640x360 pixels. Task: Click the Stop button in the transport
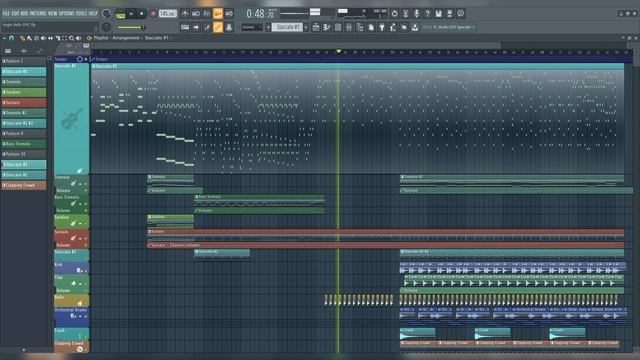142,13
